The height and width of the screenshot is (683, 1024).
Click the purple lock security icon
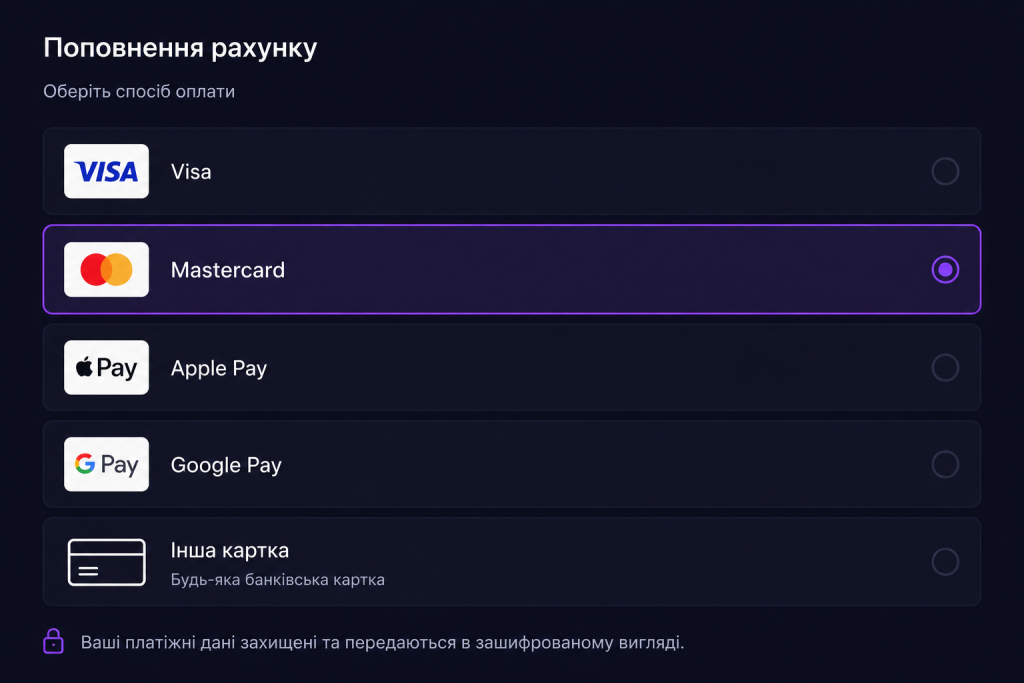[x=54, y=641]
